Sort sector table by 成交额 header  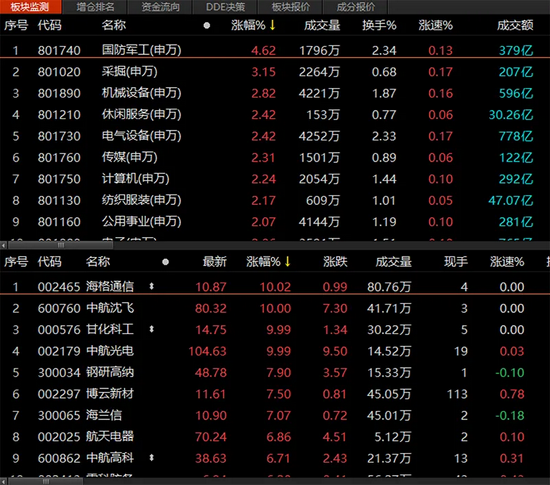coord(515,25)
